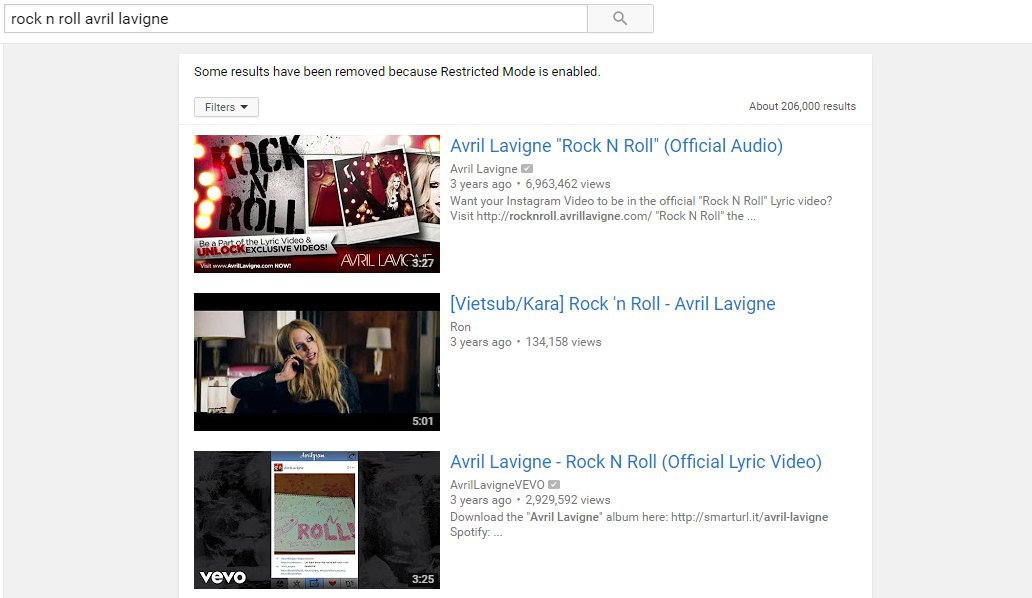Click verified badge next to AvrilLavigneVEVO
The width and height of the screenshot is (1032, 598).
(x=554, y=485)
